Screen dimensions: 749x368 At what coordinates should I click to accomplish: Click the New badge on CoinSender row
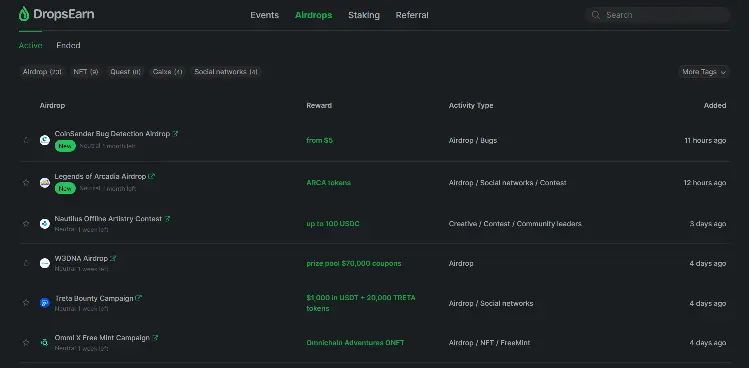coord(65,146)
